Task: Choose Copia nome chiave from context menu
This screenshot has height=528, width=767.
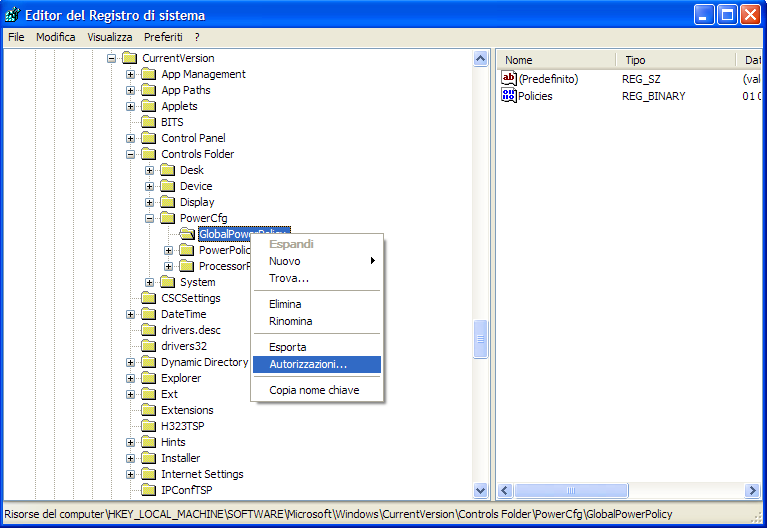Action: coord(317,390)
